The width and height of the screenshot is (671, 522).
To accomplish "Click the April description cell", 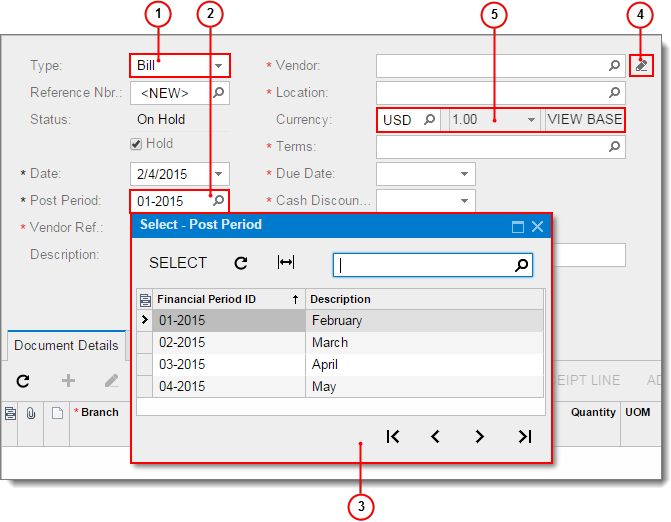I will pos(425,365).
